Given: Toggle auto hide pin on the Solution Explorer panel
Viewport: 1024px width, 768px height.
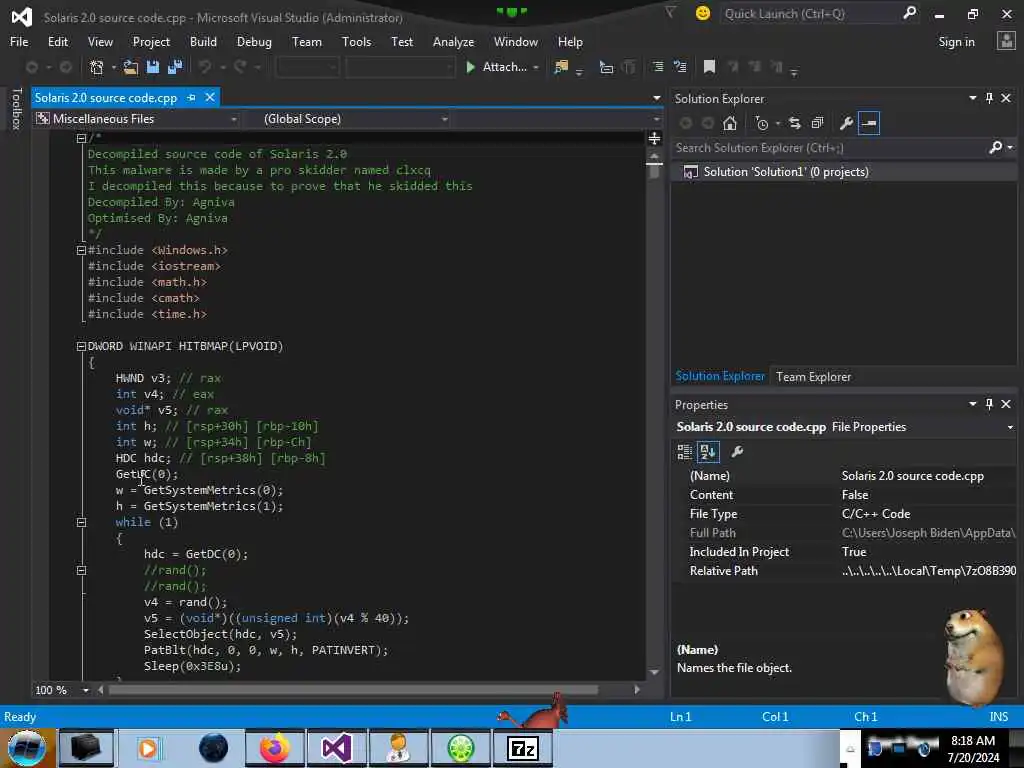Looking at the screenshot, I should (989, 98).
